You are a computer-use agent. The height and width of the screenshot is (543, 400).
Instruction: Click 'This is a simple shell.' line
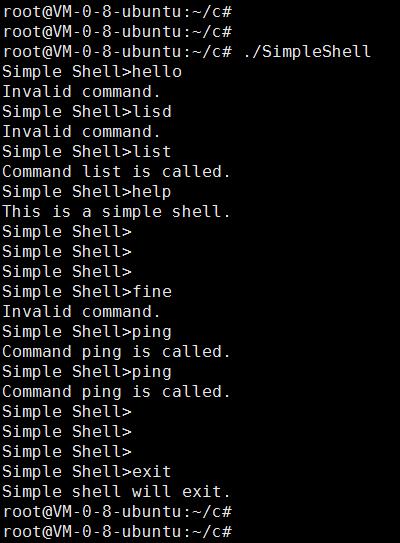click(116, 212)
